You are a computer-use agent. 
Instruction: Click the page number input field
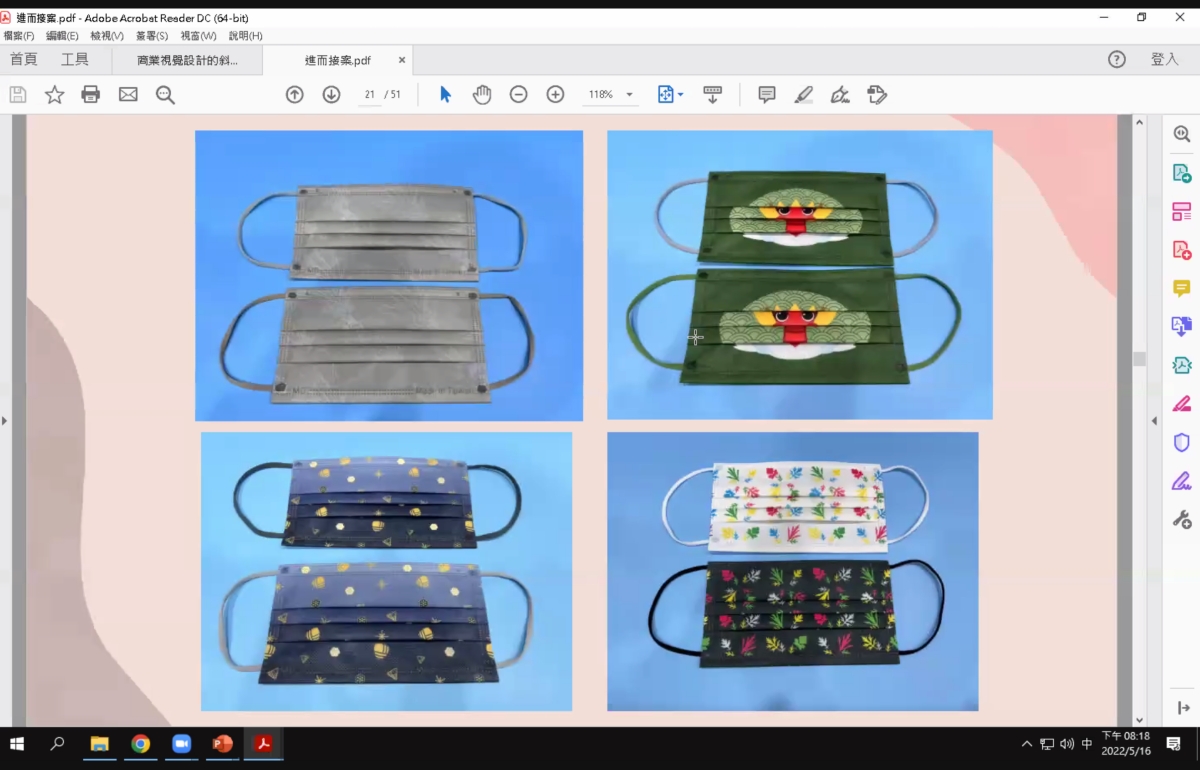[369, 95]
